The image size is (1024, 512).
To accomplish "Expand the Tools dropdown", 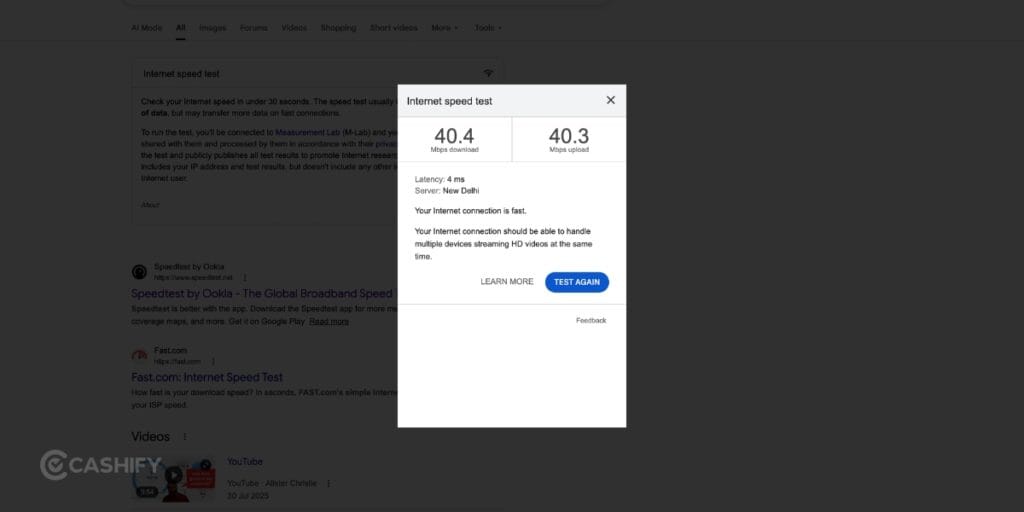I will pyautogui.click(x=488, y=28).
